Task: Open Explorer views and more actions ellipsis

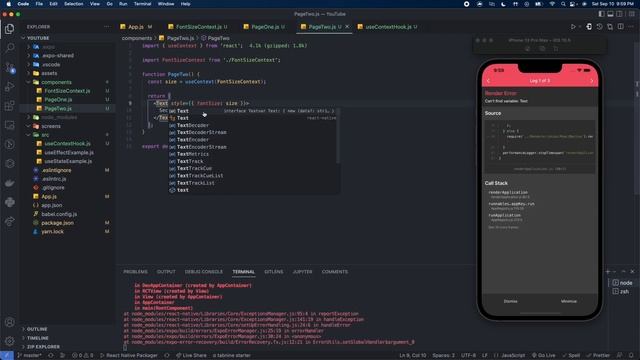Action: (x=107, y=27)
